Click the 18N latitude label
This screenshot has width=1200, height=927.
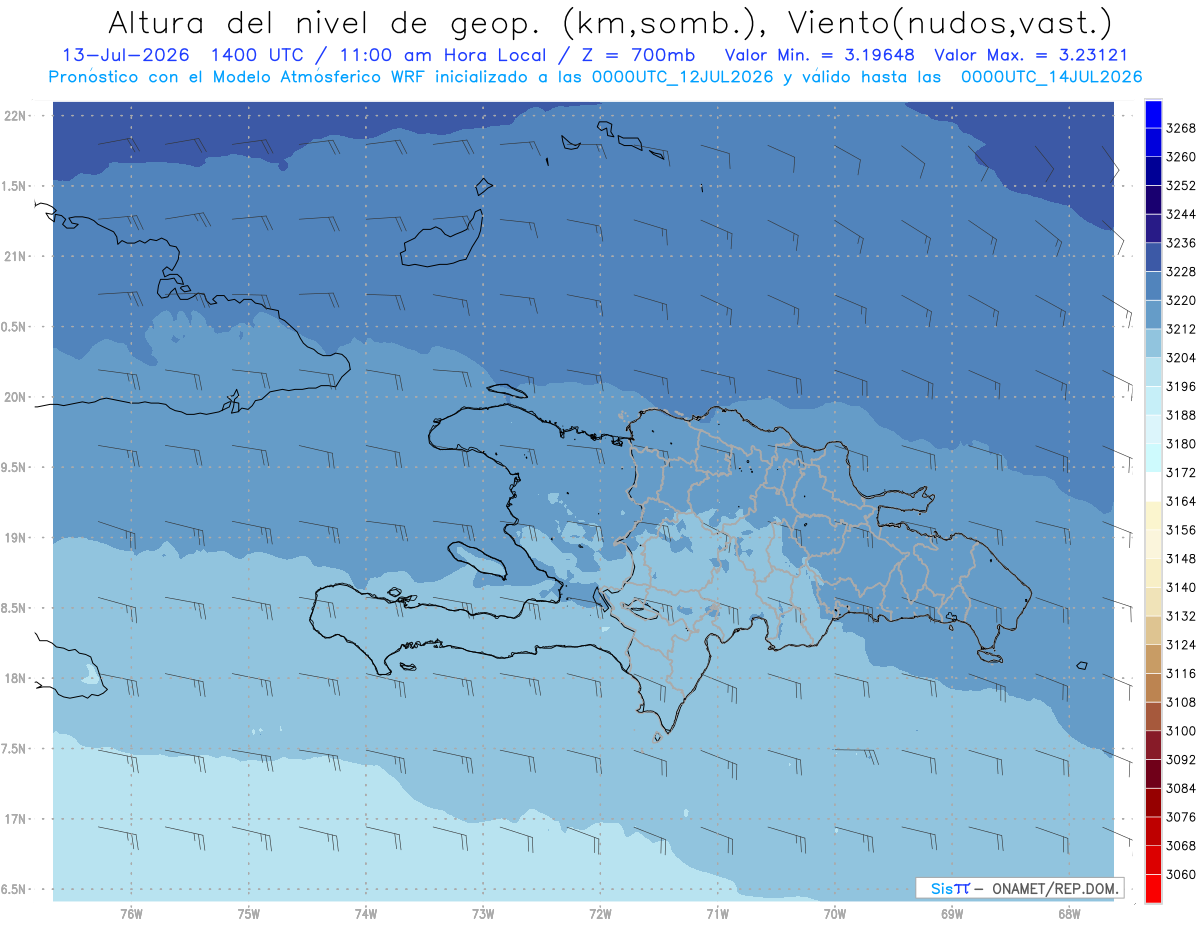pyautogui.click(x=15, y=679)
